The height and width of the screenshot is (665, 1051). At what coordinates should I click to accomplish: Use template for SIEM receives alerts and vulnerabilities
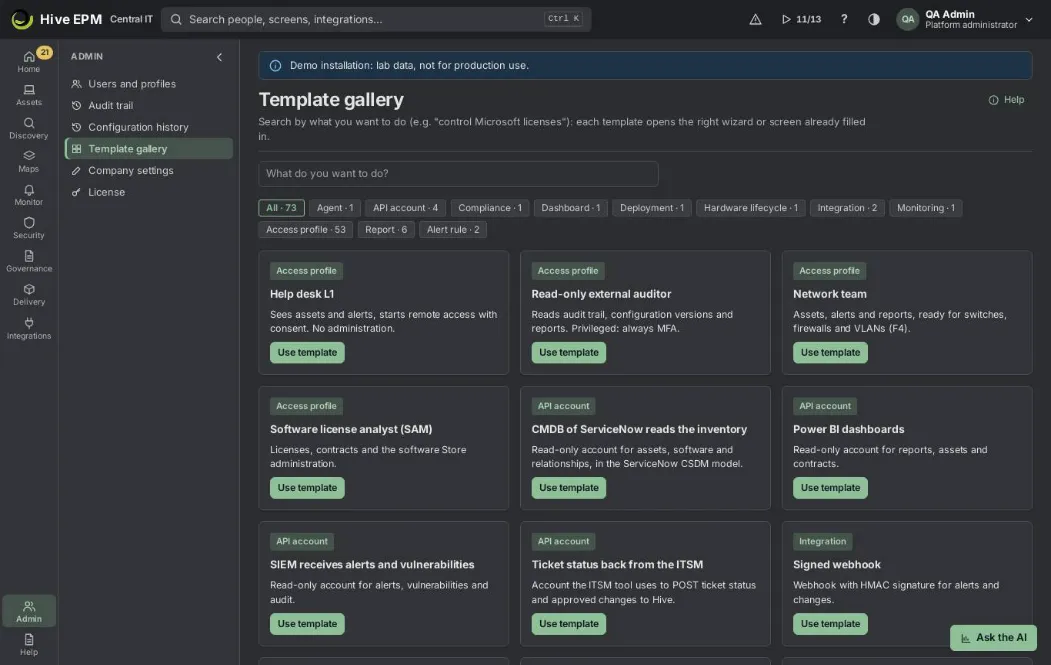(x=307, y=624)
